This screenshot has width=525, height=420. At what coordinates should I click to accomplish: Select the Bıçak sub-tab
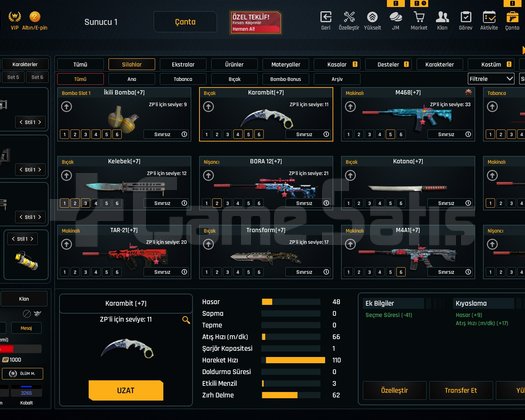pyautogui.click(x=234, y=79)
